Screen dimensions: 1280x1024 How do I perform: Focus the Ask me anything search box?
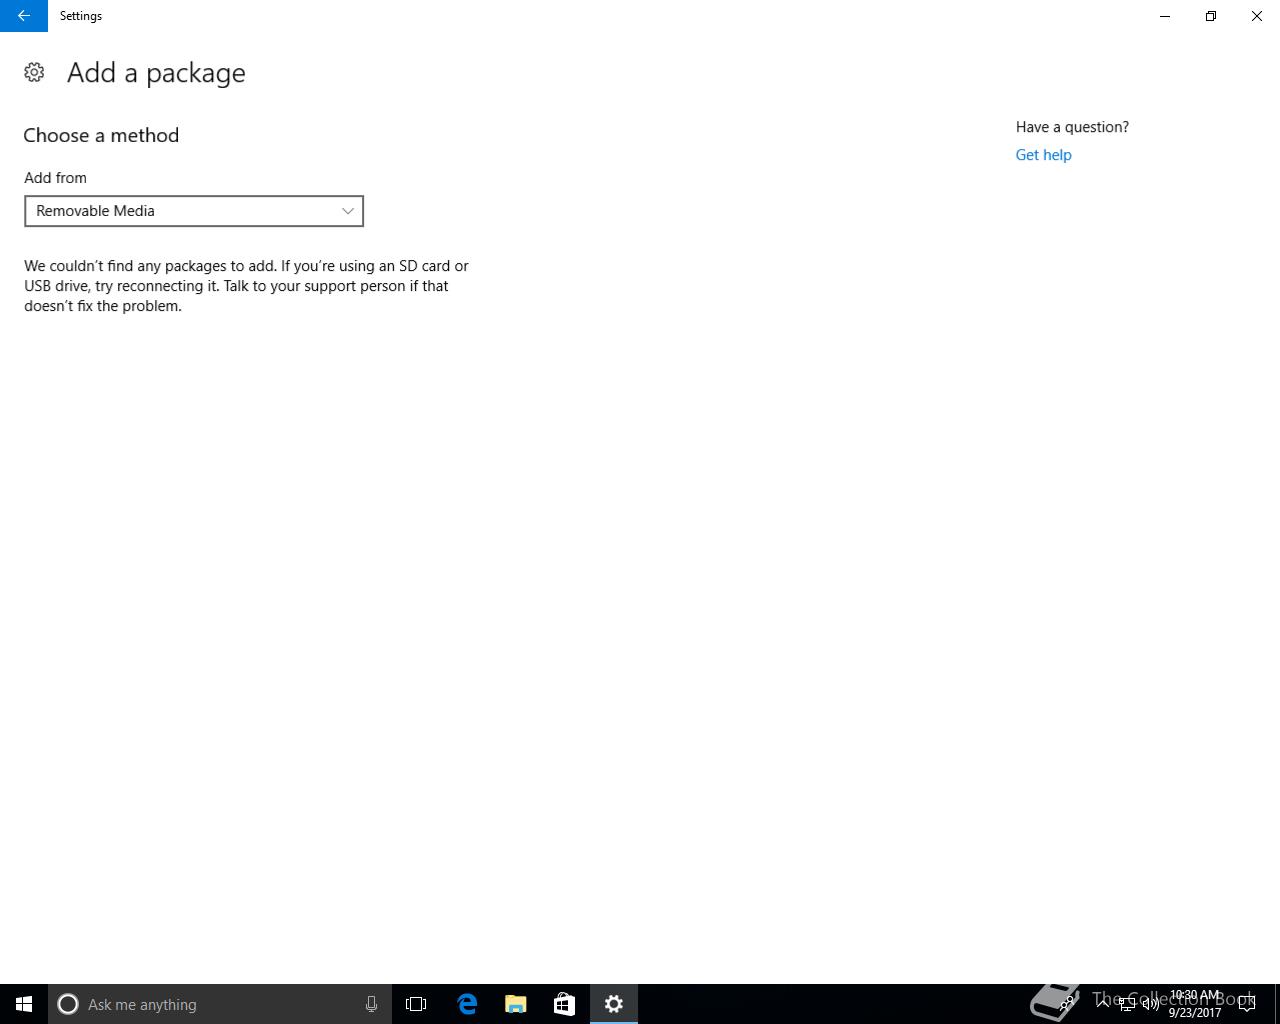pyautogui.click(x=220, y=1004)
